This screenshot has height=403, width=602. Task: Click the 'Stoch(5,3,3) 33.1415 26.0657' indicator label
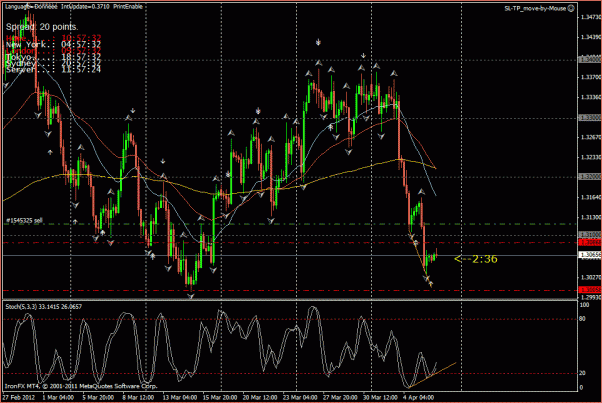43,307
